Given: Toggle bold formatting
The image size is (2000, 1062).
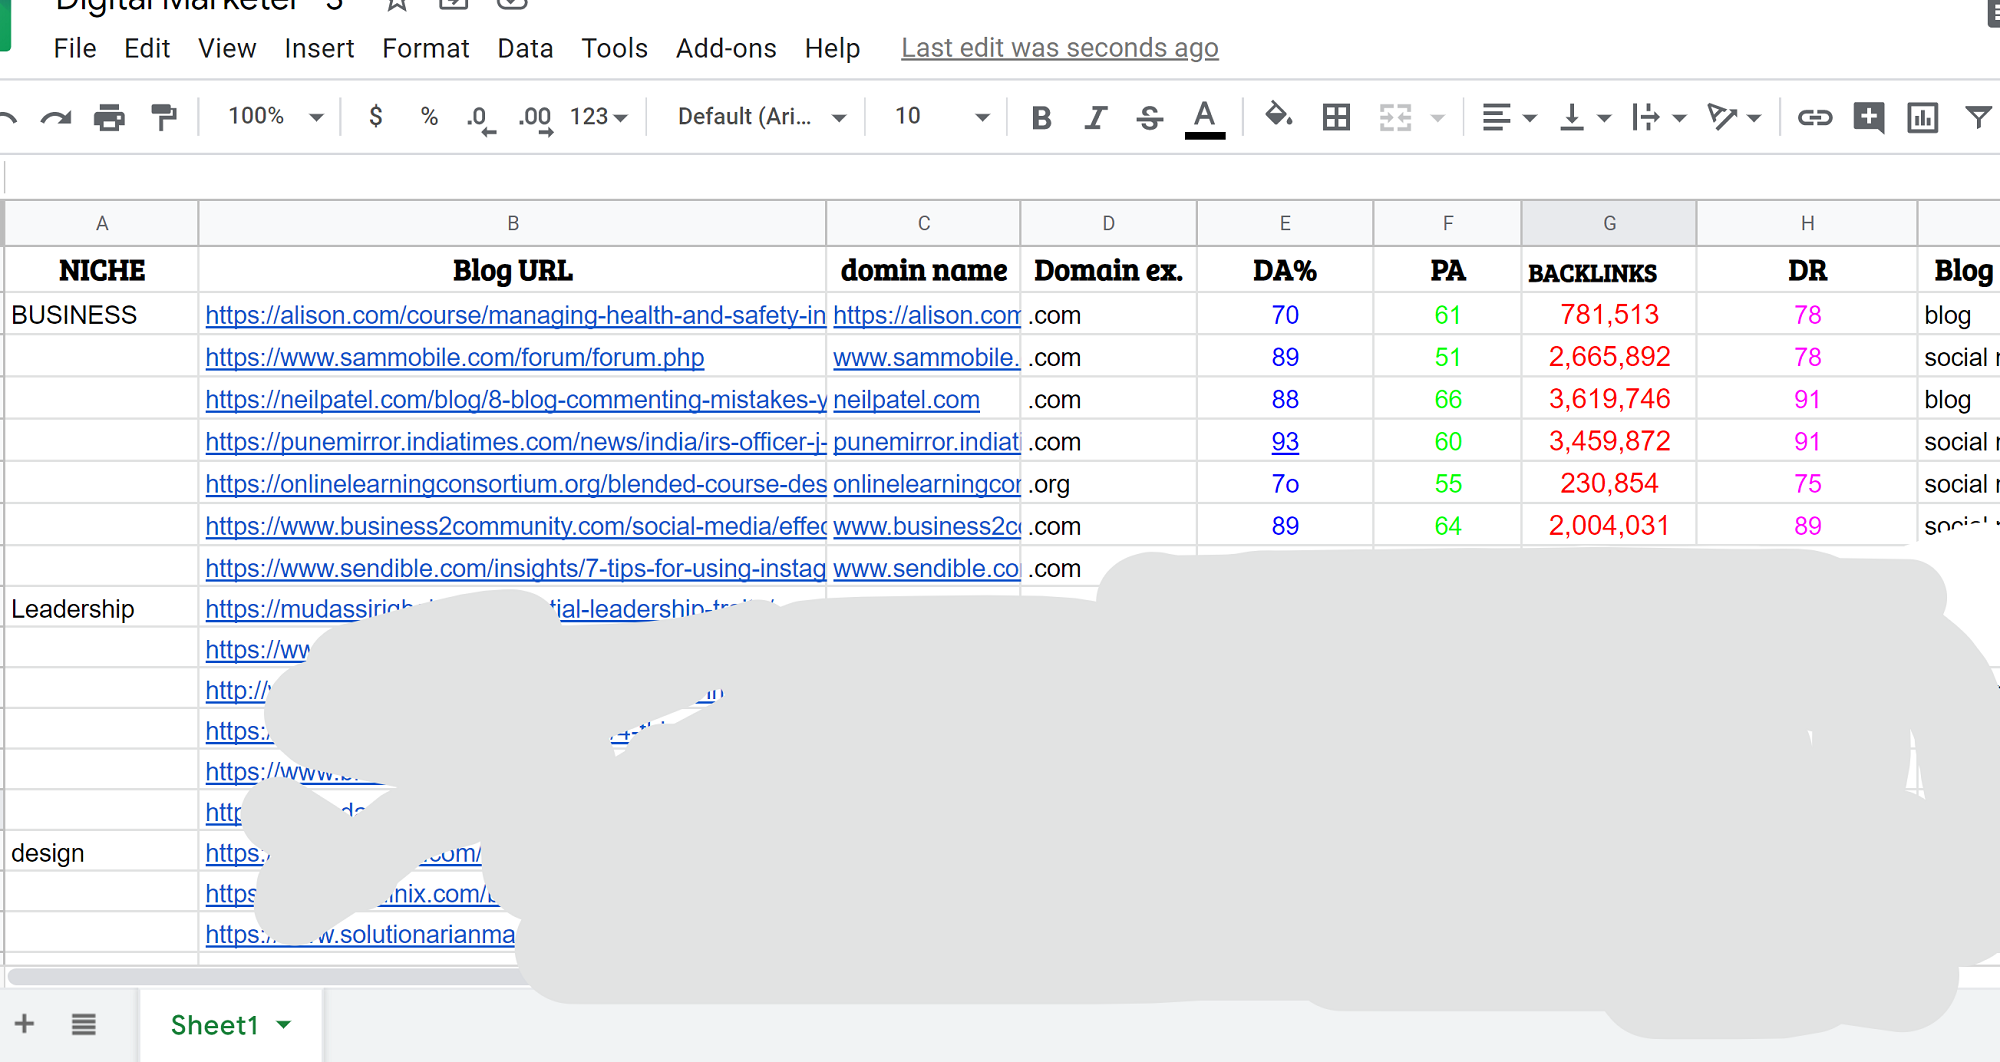Looking at the screenshot, I should click(x=1040, y=116).
